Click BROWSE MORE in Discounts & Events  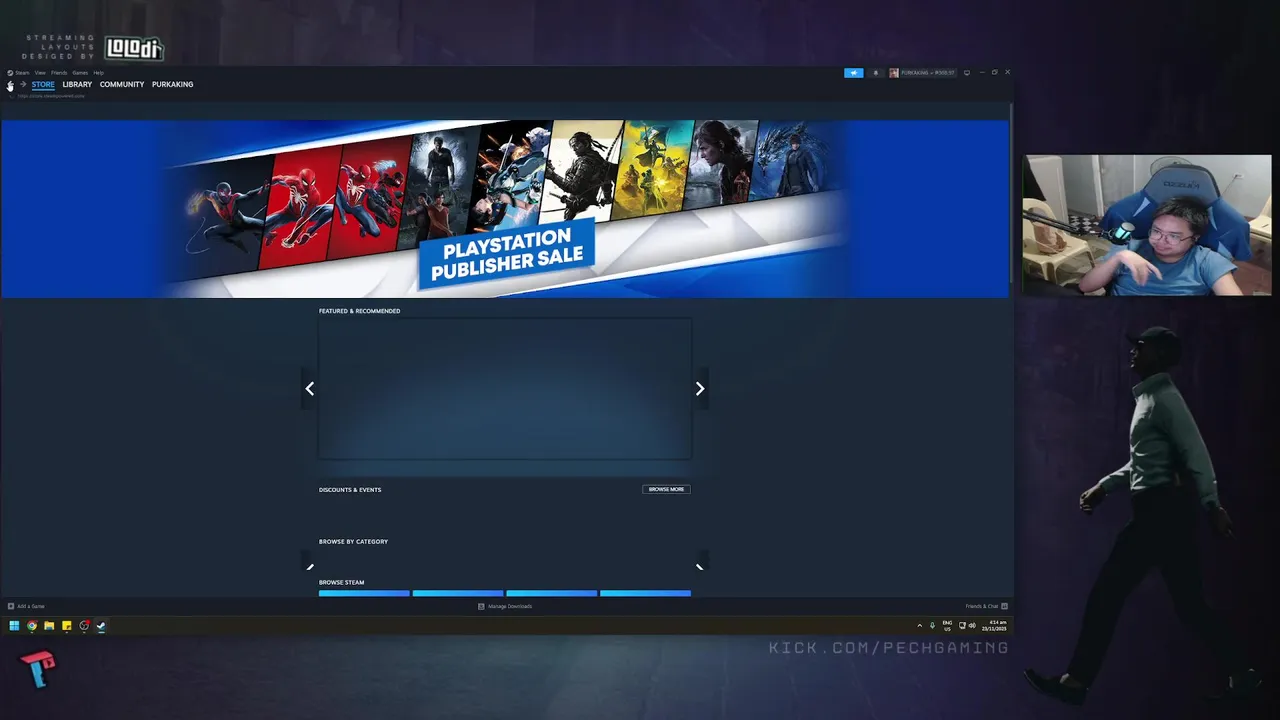tap(666, 490)
